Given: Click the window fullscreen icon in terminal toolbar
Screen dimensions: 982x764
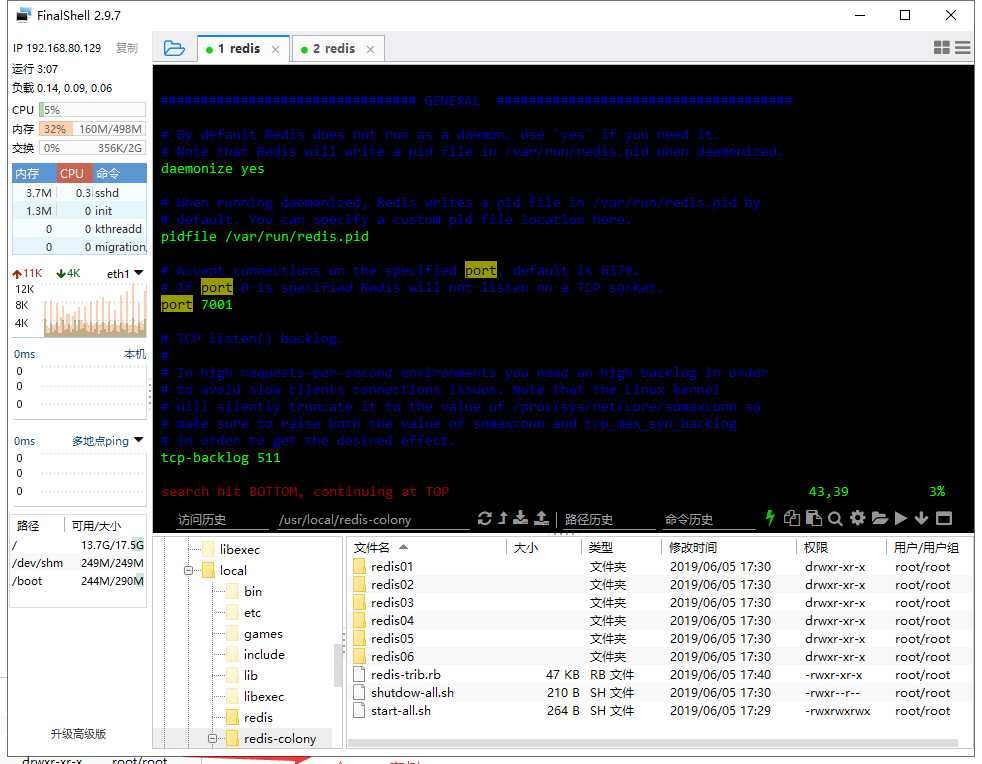Looking at the screenshot, I should pos(944,518).
